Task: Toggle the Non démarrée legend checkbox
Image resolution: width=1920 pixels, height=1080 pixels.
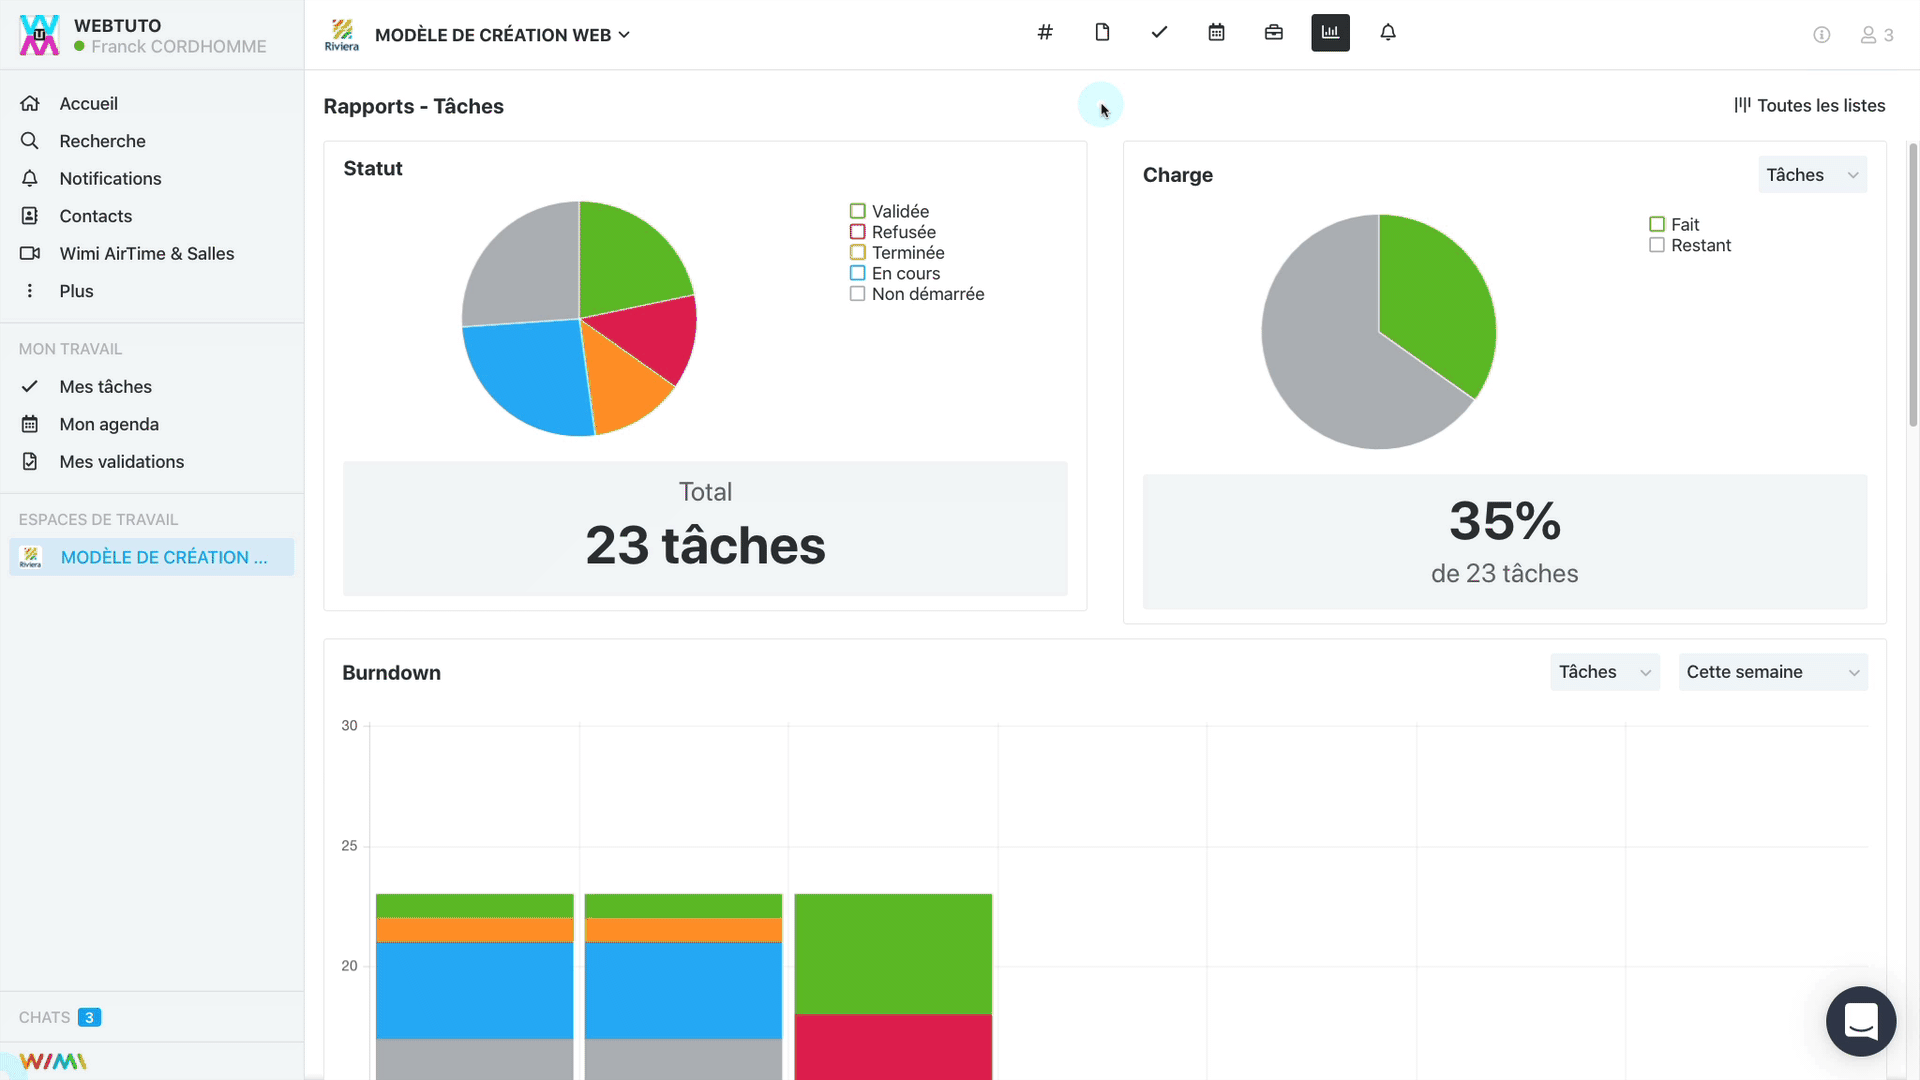Action: click(857, 294)
